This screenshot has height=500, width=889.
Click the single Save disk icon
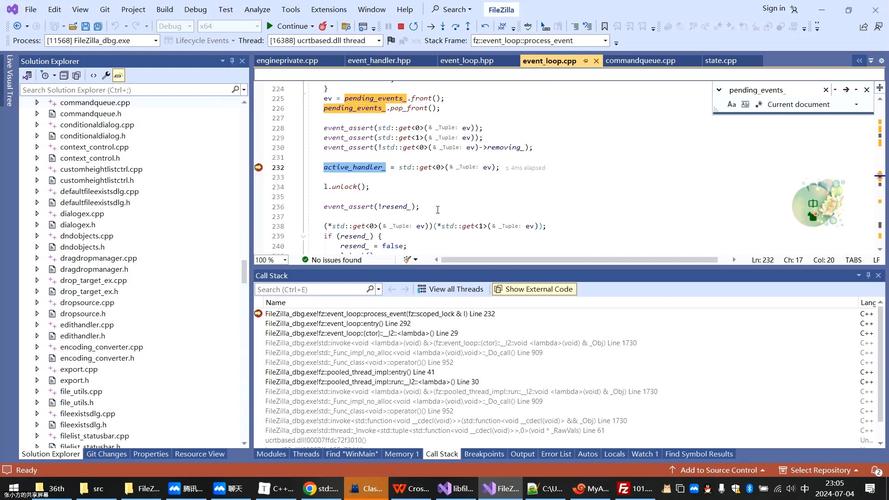85,26
